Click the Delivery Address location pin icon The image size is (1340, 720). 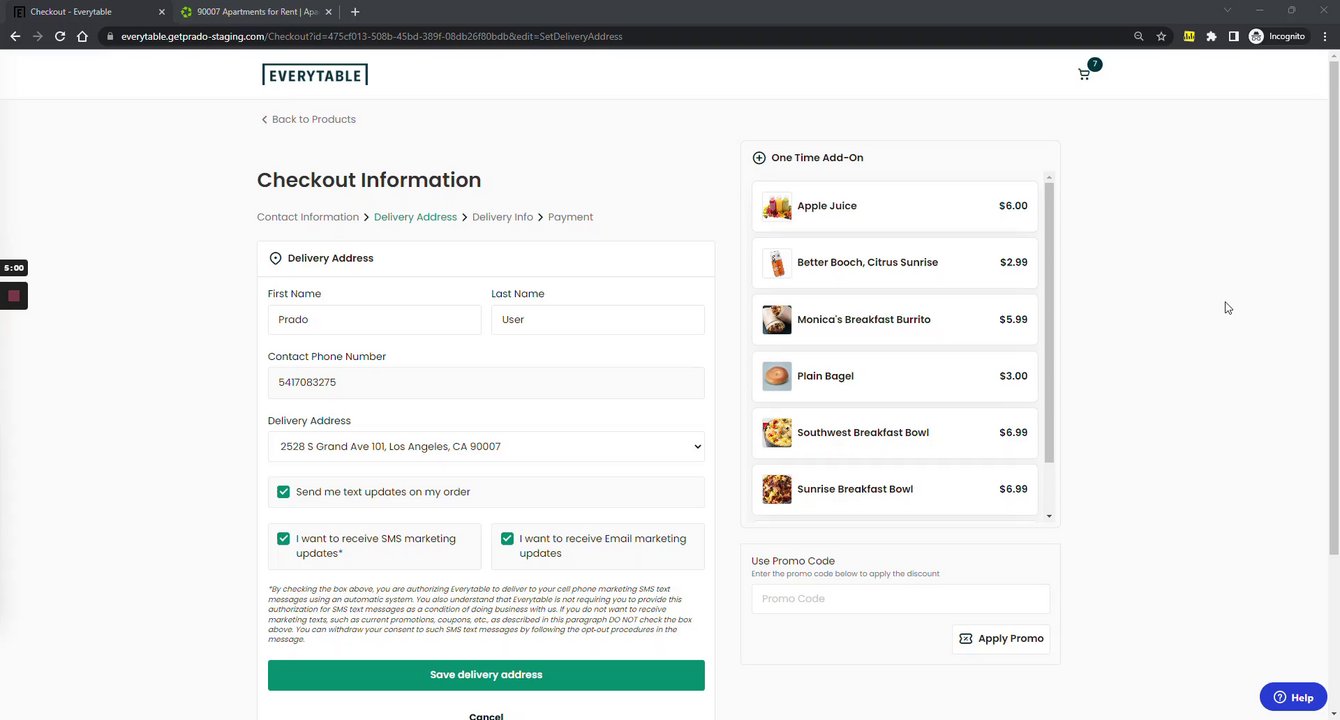click(275, 258)
